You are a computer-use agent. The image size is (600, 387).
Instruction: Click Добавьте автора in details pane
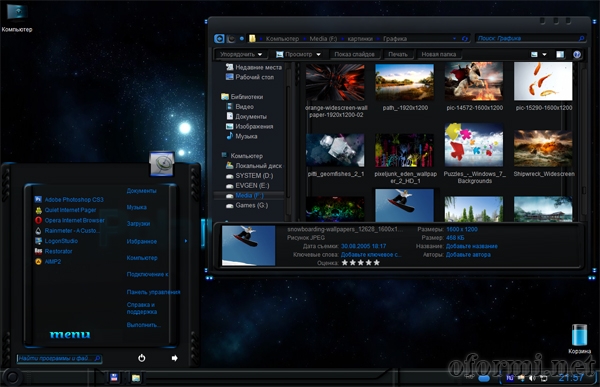[x=468, y=255]
